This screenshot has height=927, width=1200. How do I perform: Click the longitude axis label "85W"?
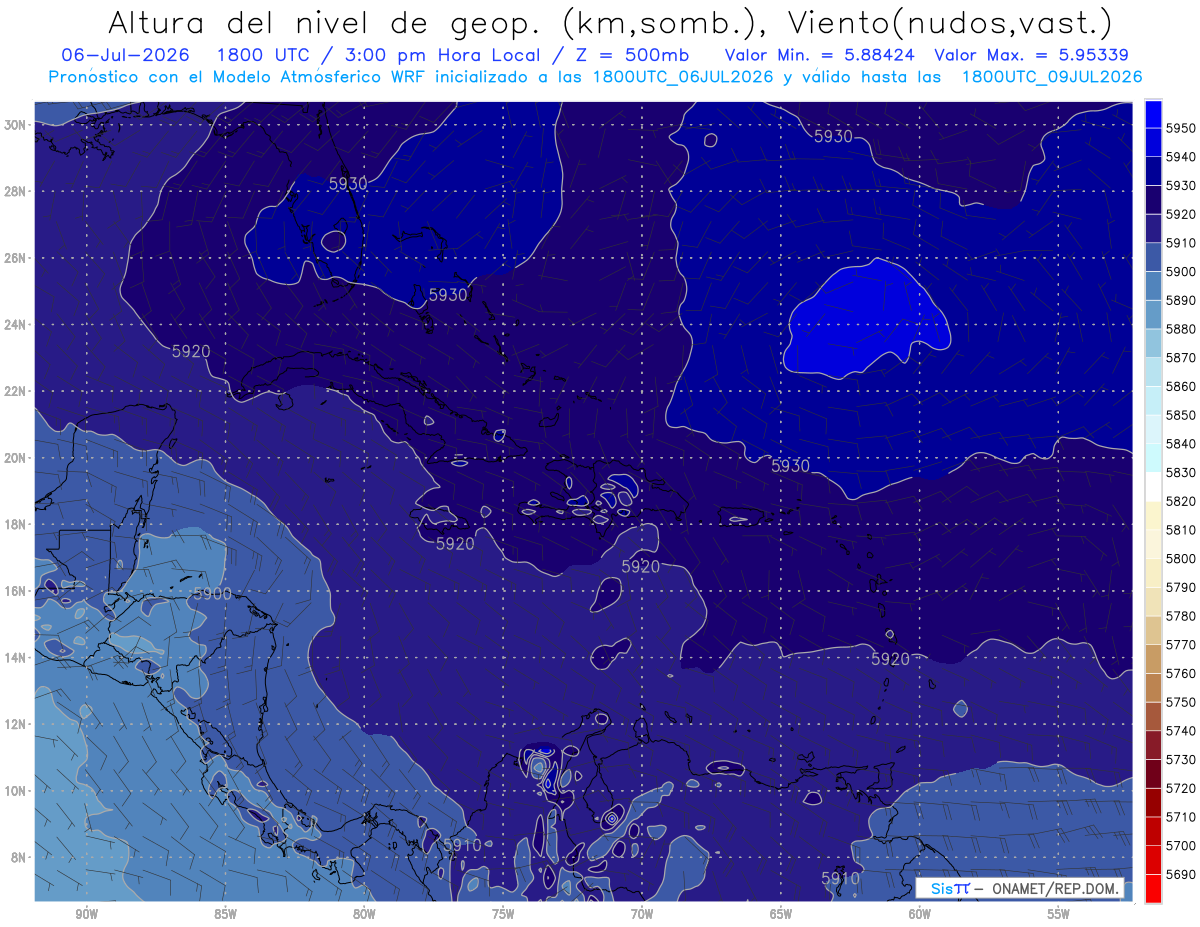tap(226, 915)
